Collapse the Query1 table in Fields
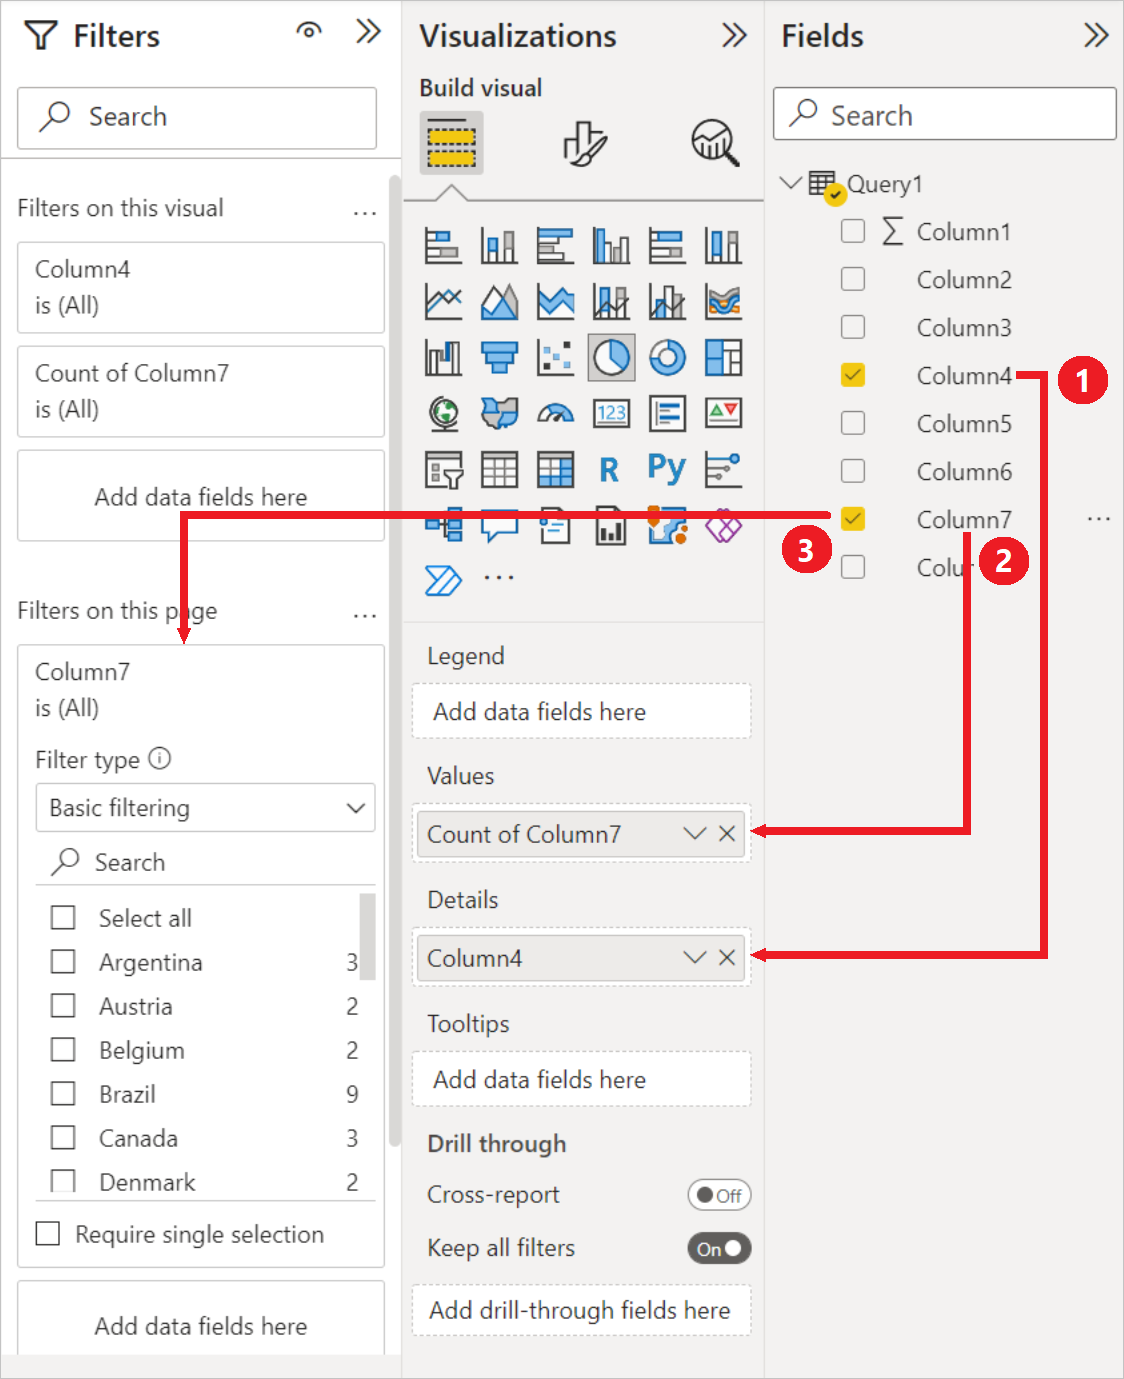Screen dimensions: 1124x1379 point(790,183)
